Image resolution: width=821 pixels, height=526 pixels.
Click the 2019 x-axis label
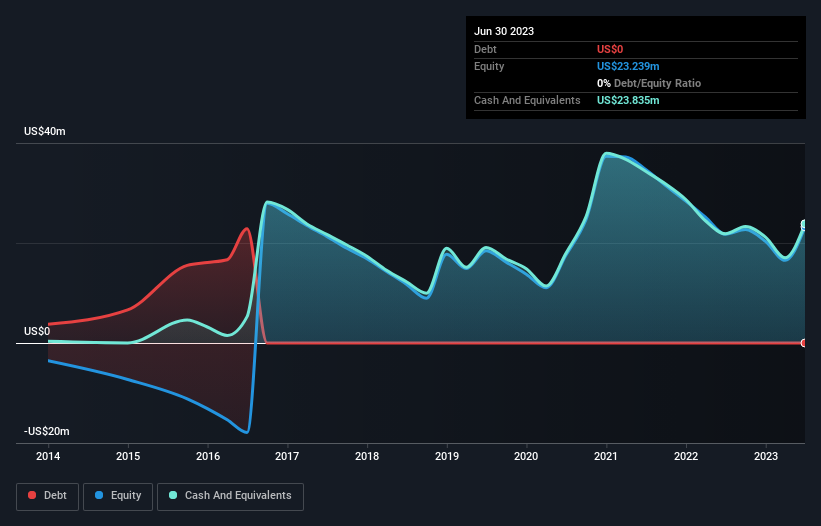click(447, 456)
